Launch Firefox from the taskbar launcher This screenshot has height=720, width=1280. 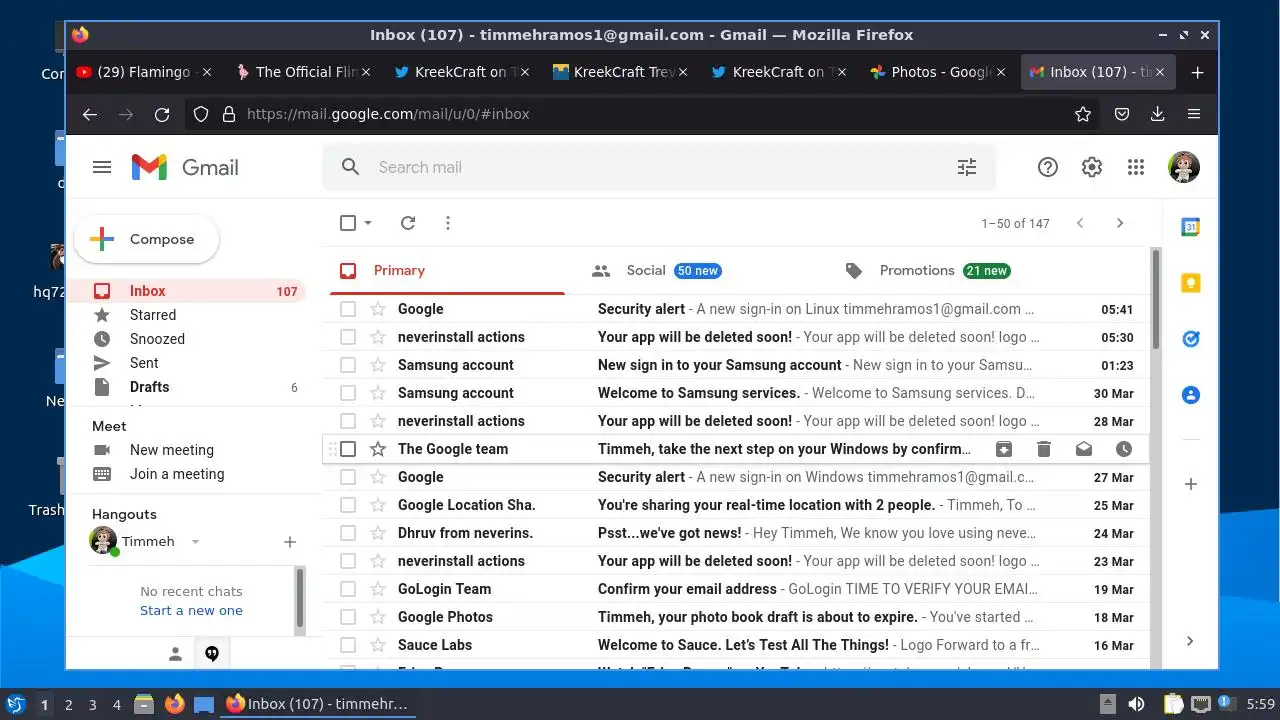[x=174, y=705]
